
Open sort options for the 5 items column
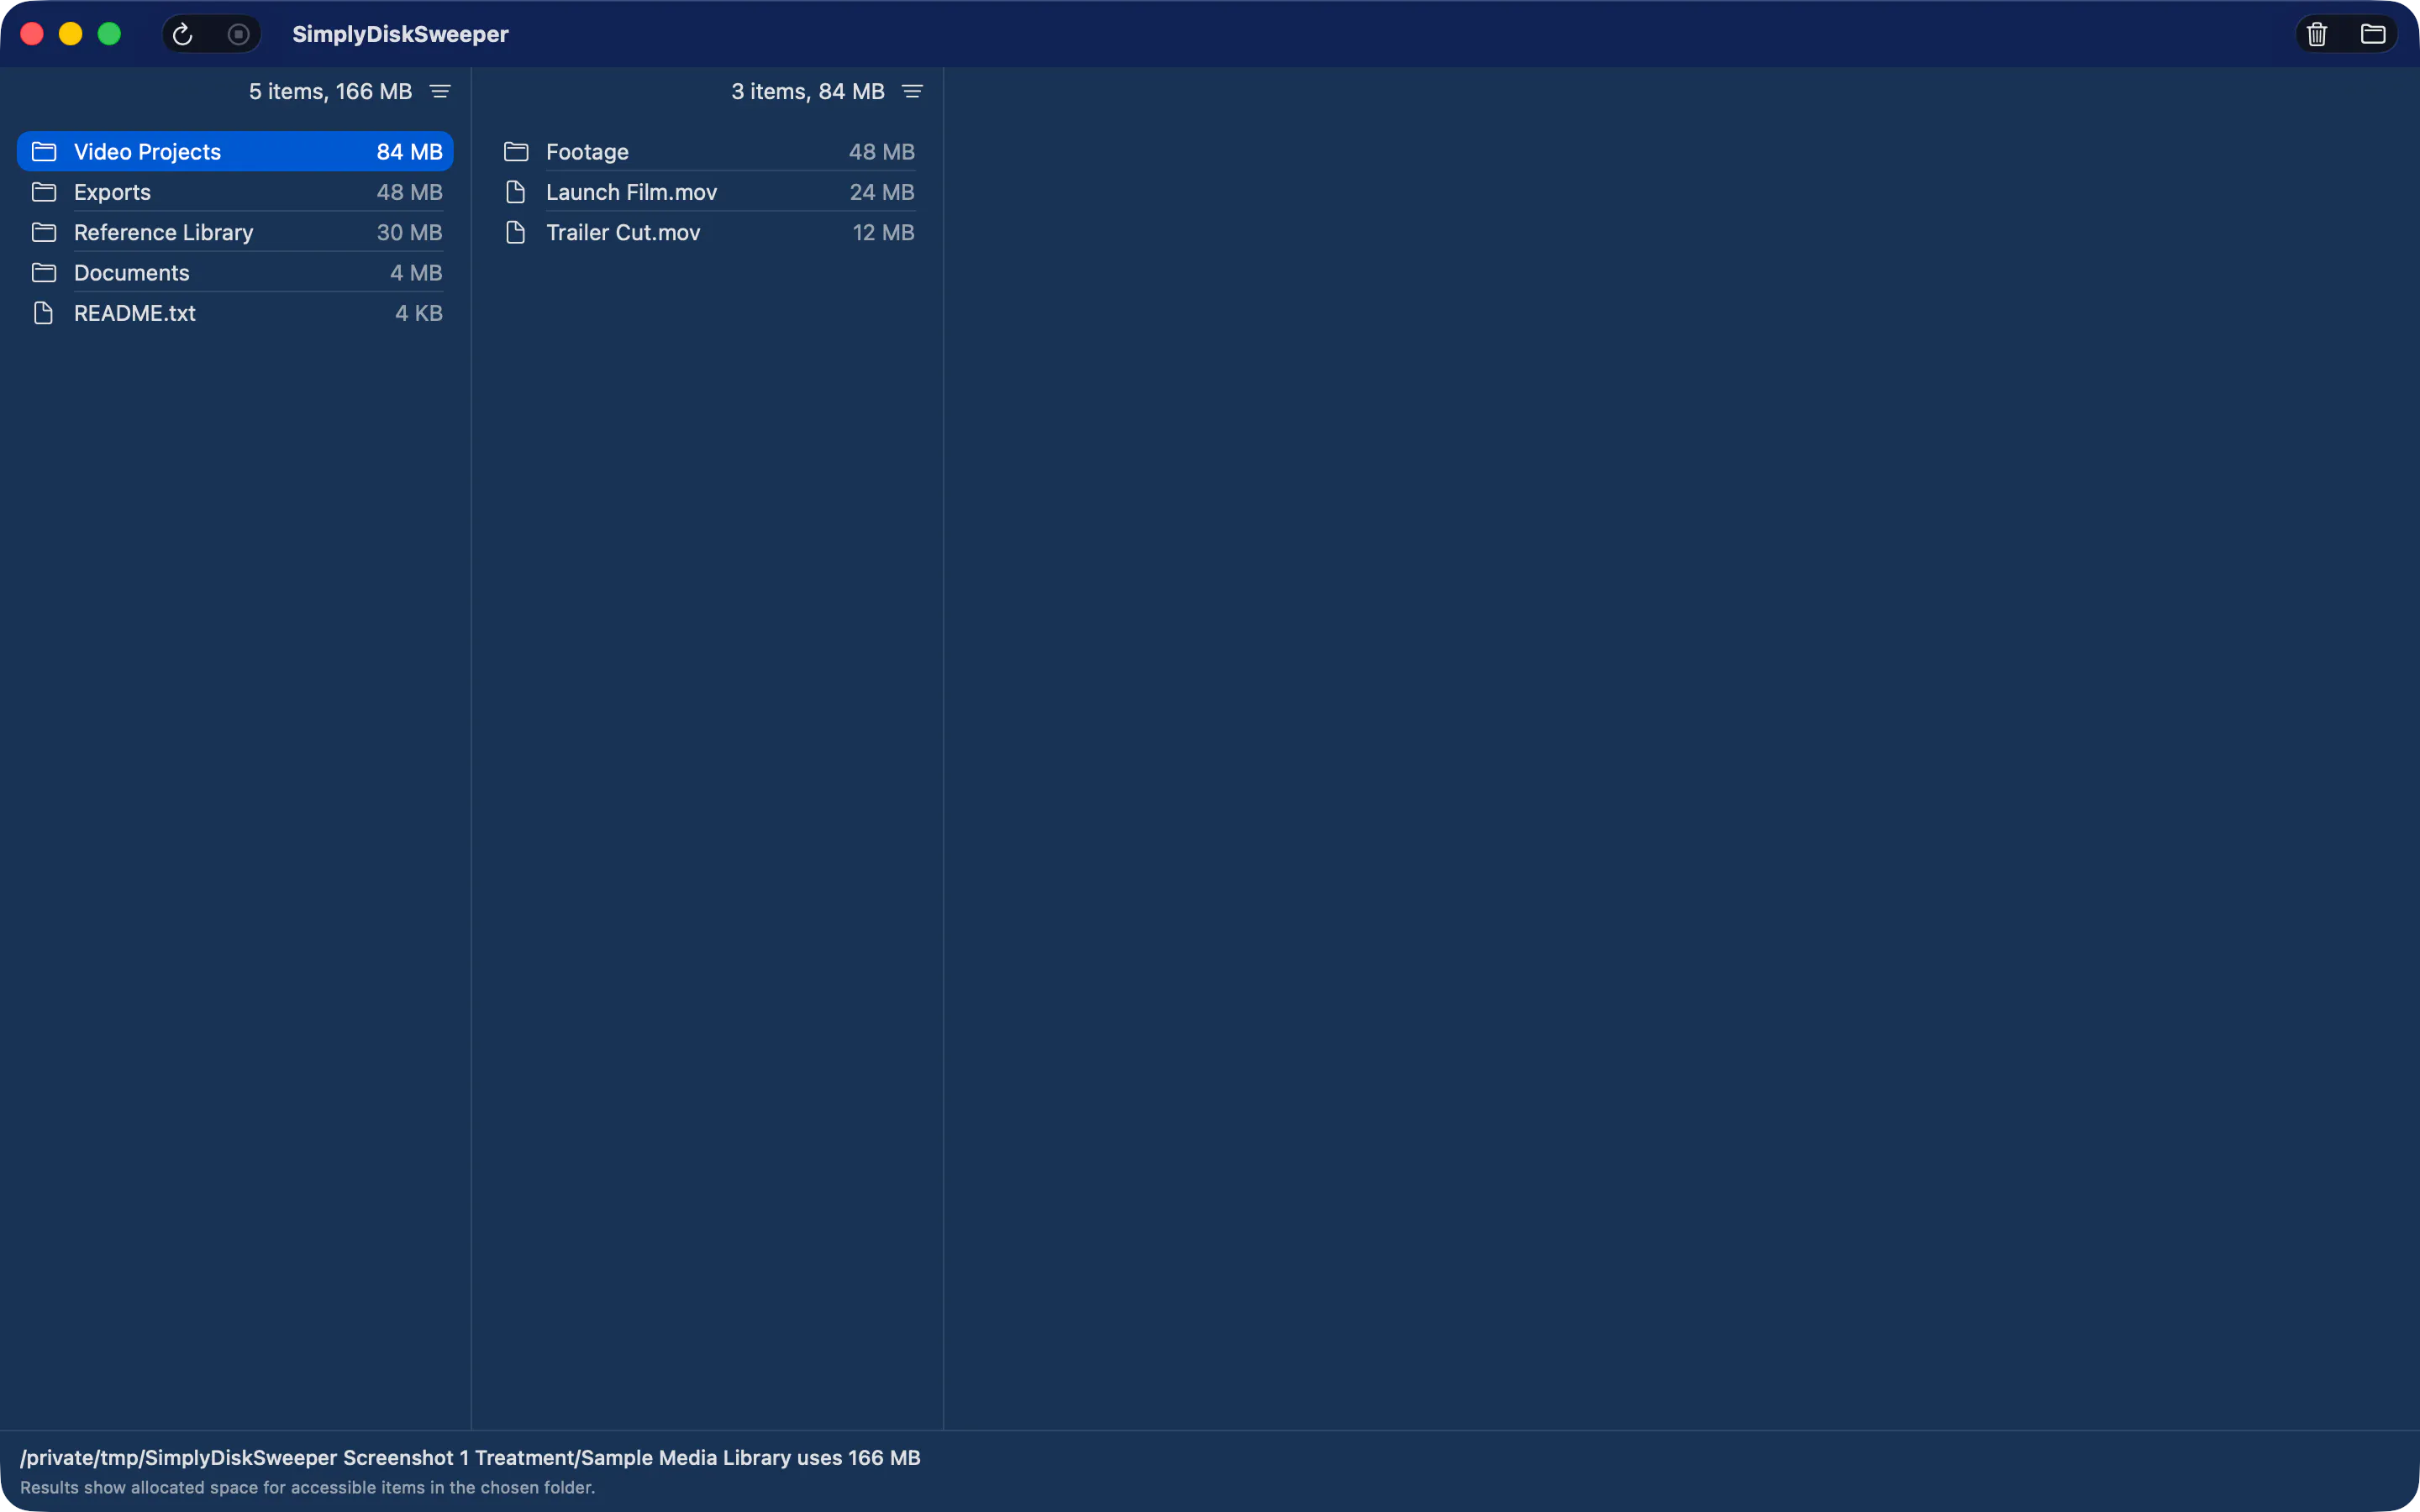[440, 91]
